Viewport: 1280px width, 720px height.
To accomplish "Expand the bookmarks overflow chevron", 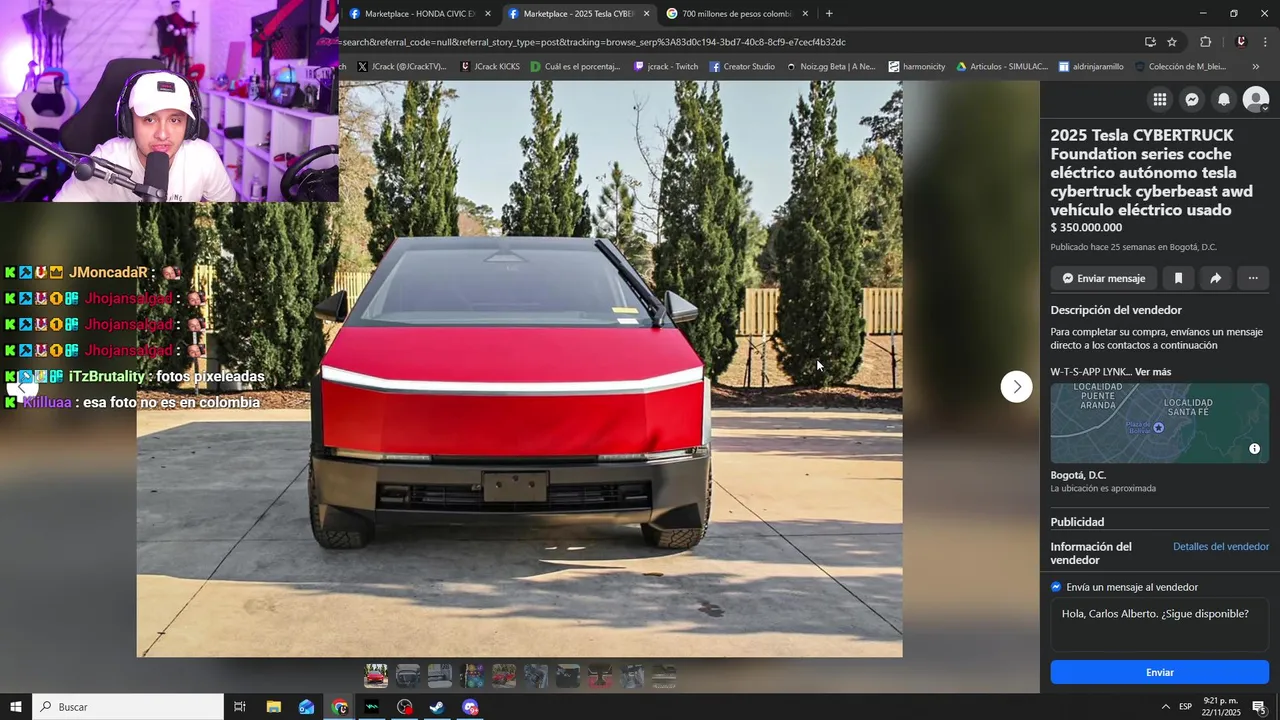I will pyautogui.click(x=1256, y=67).
